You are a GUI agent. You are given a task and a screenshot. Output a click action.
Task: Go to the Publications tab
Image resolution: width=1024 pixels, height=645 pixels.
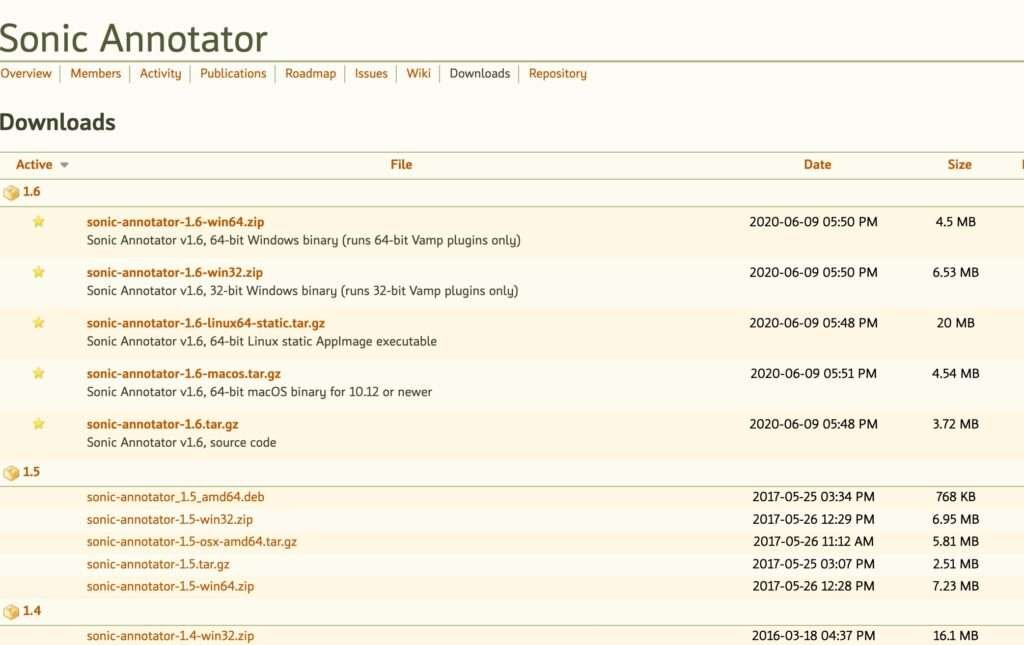click(x=233, y=73)
